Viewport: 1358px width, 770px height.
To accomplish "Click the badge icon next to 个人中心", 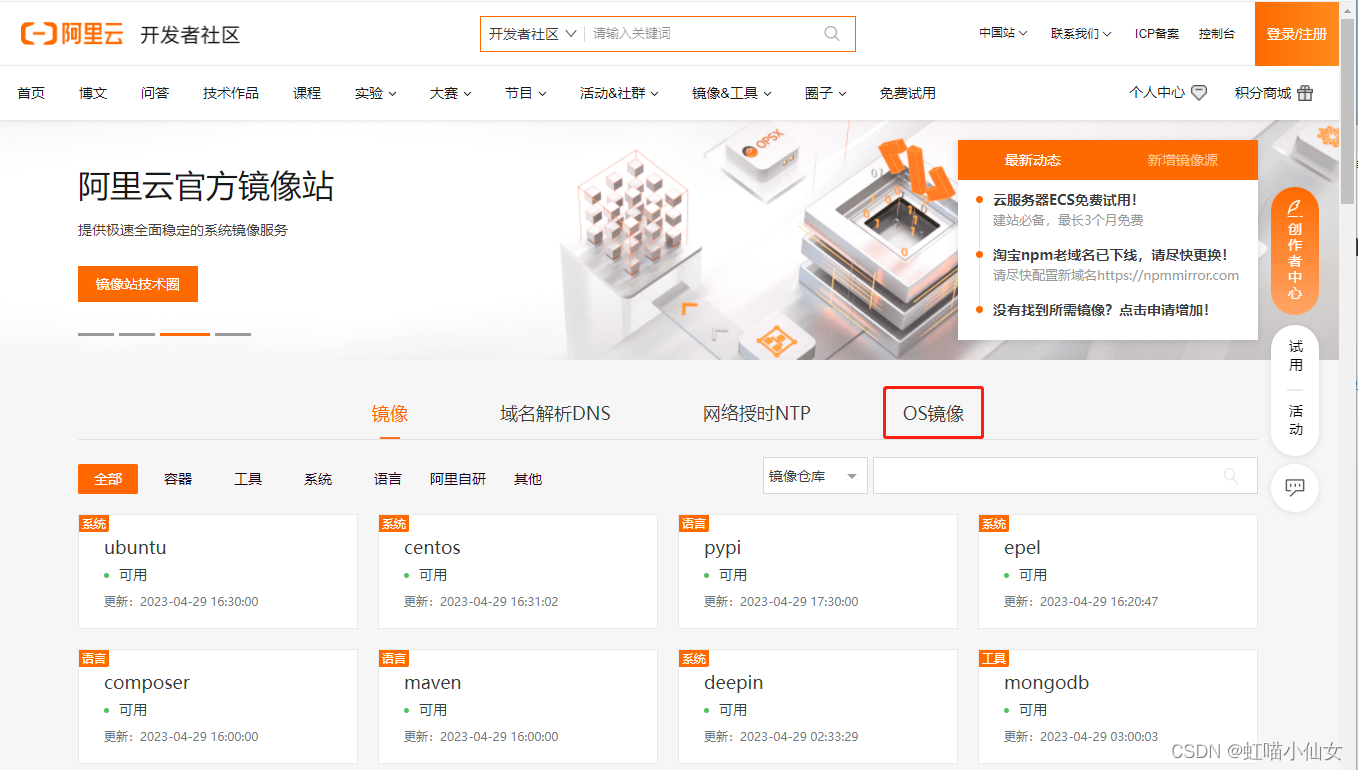I will coord(1199,93).
